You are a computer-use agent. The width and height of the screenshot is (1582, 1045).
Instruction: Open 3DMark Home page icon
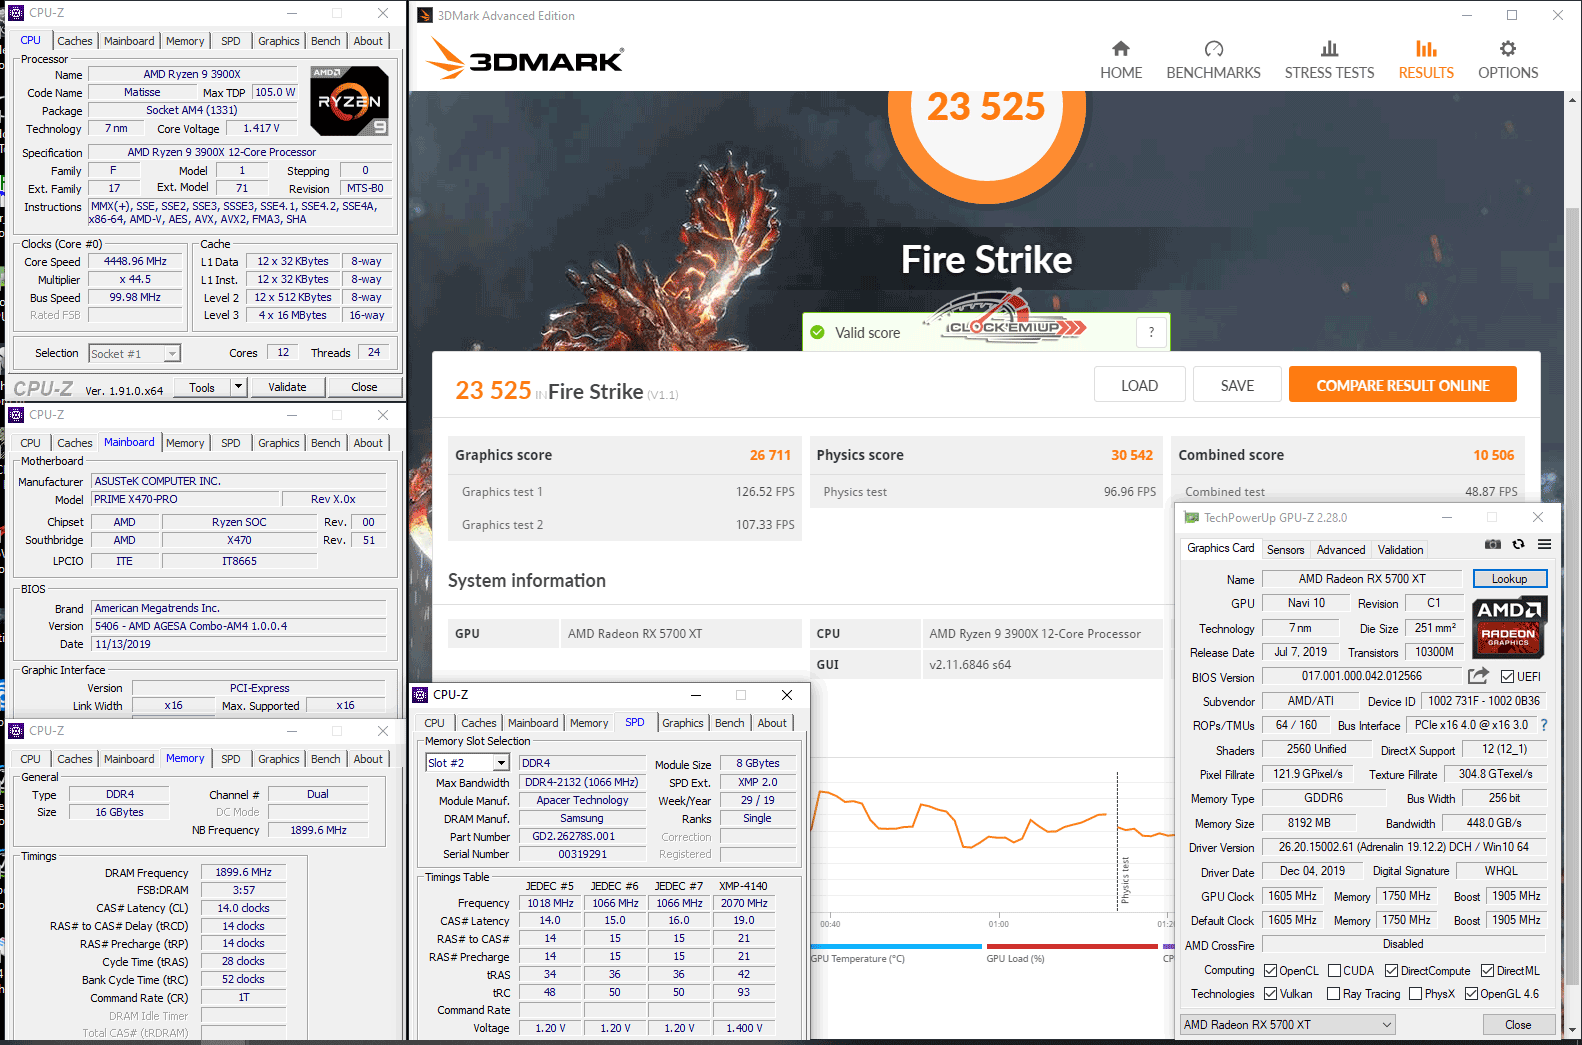1120,50
